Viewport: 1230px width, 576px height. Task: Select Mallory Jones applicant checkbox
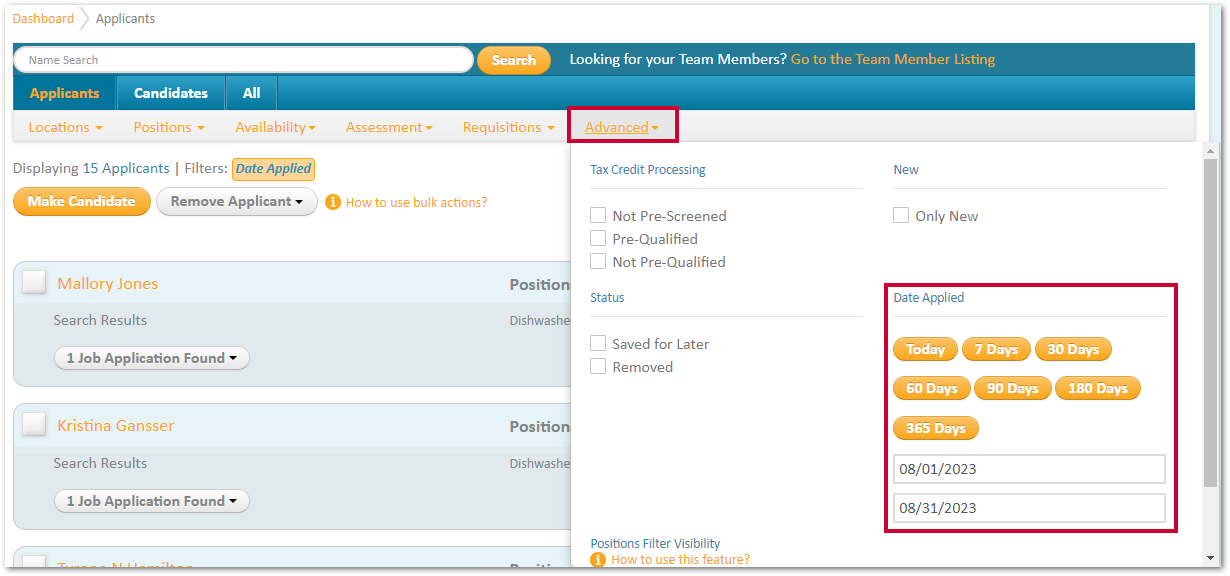coord(34,282)
